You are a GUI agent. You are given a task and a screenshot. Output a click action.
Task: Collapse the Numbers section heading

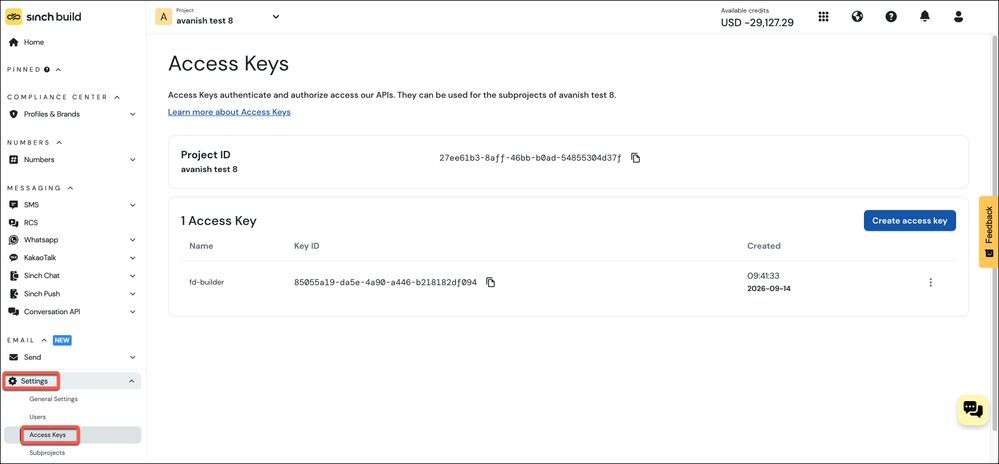click(x=59, y=142)
